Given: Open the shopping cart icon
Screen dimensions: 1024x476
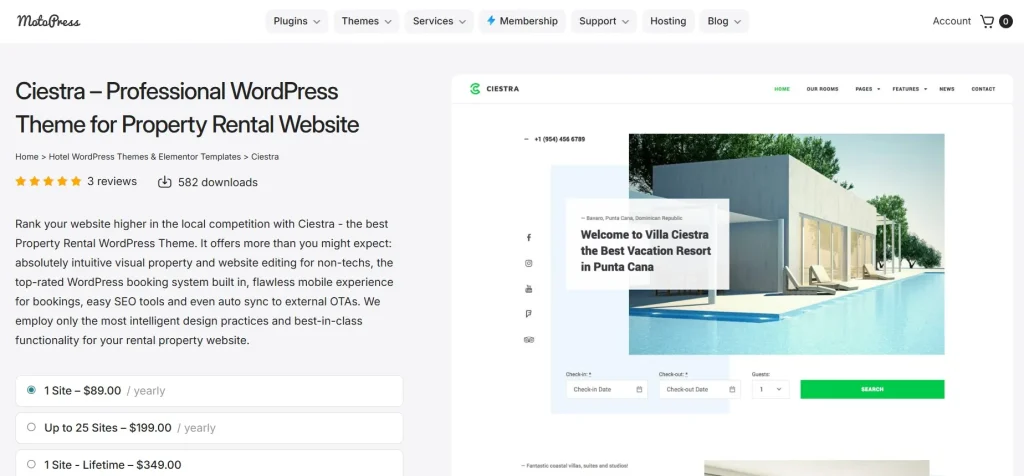Looking at the screenshot, I should [987, 22].
